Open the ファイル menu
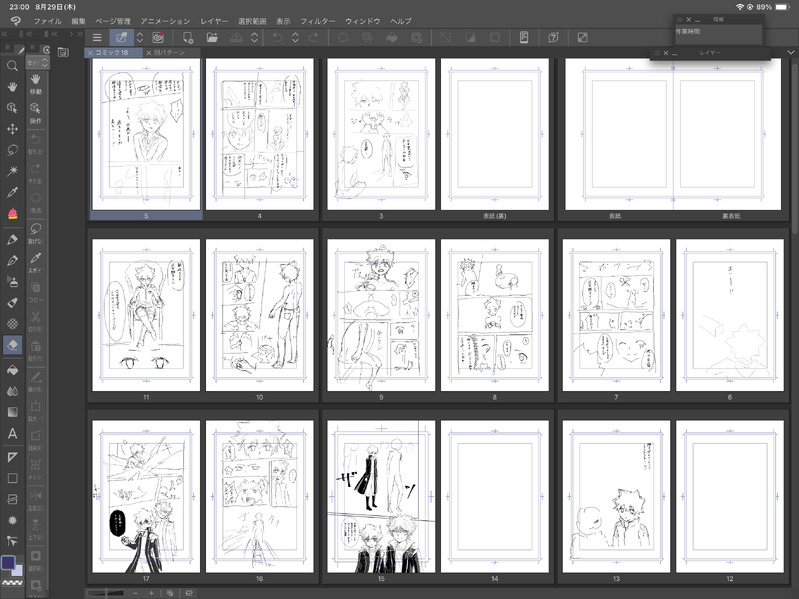 coord(47,21)
